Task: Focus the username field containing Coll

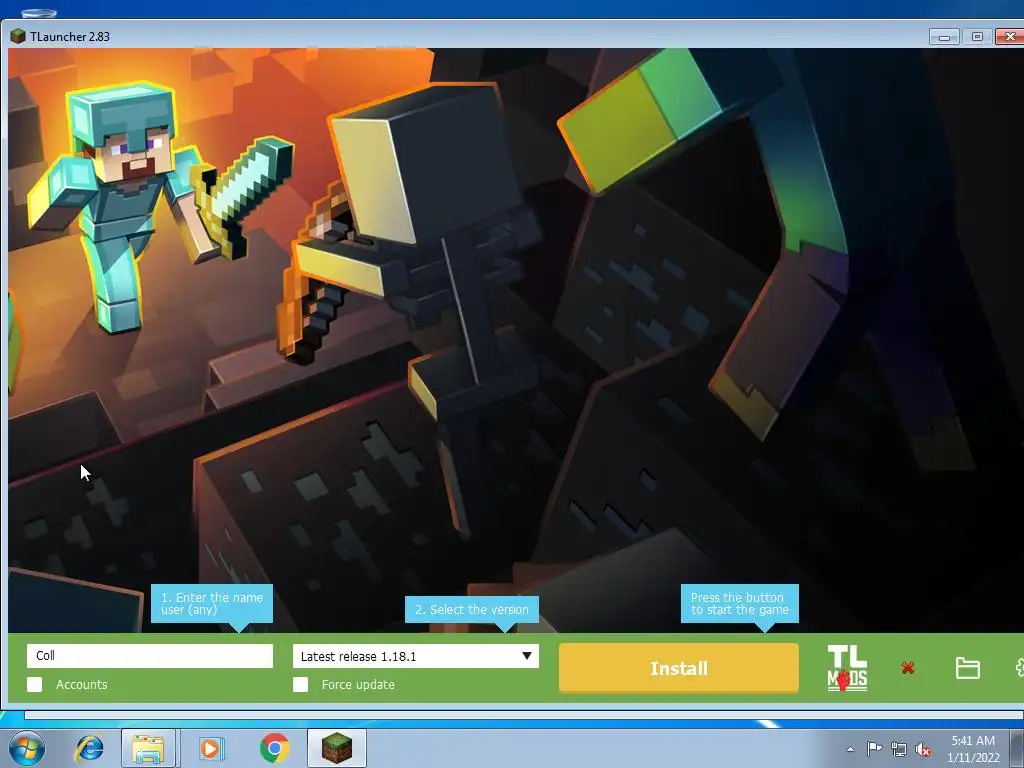Action: pyautogui.click(x=150, y=656)
